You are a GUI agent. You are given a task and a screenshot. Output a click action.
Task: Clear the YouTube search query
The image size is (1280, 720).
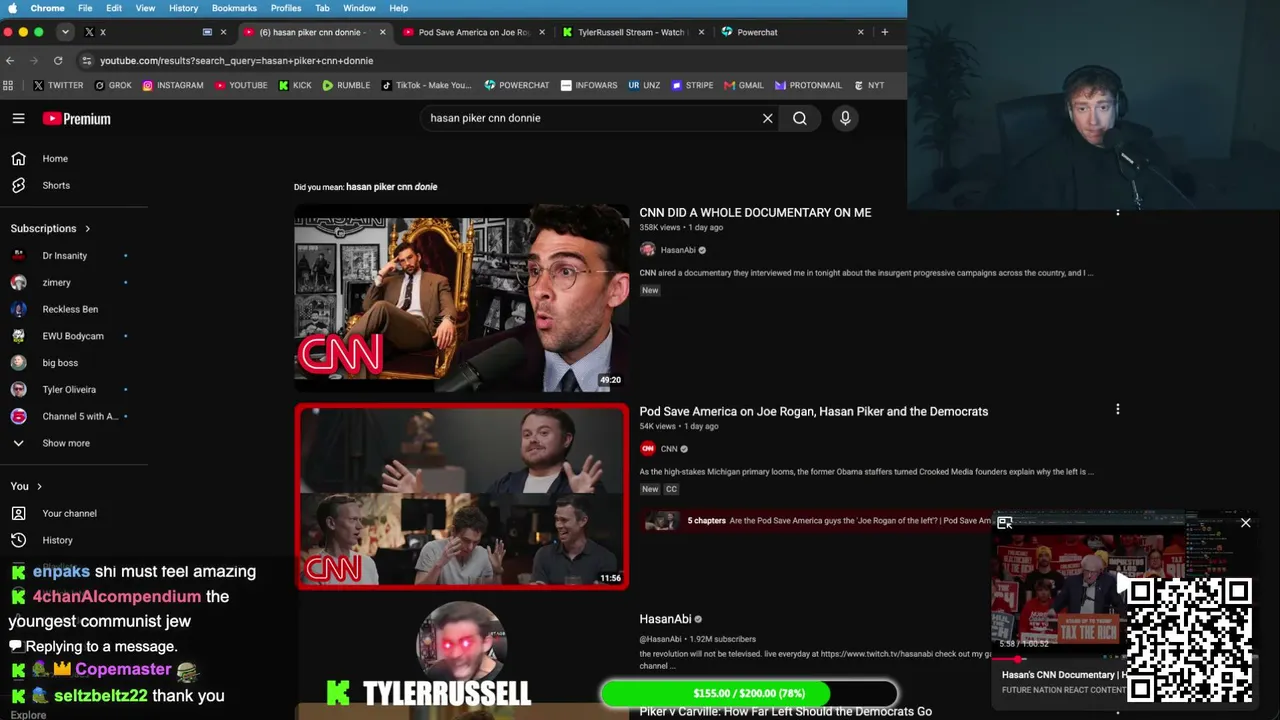click(768, 118)
